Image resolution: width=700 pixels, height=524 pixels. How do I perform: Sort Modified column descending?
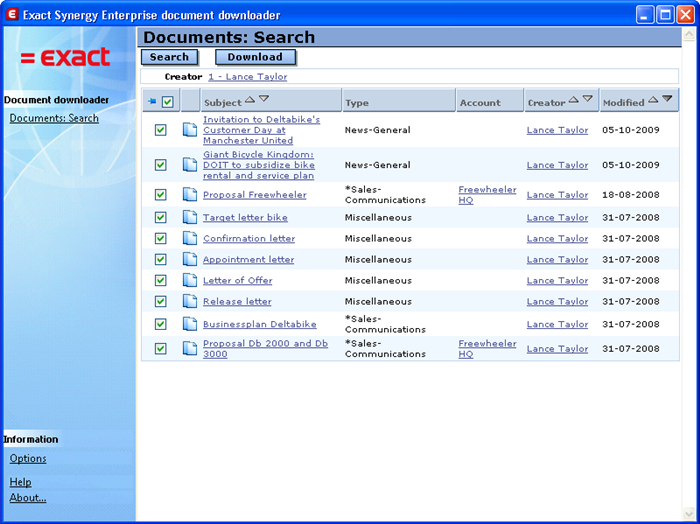pyautogui.click(x=667, y=99)
